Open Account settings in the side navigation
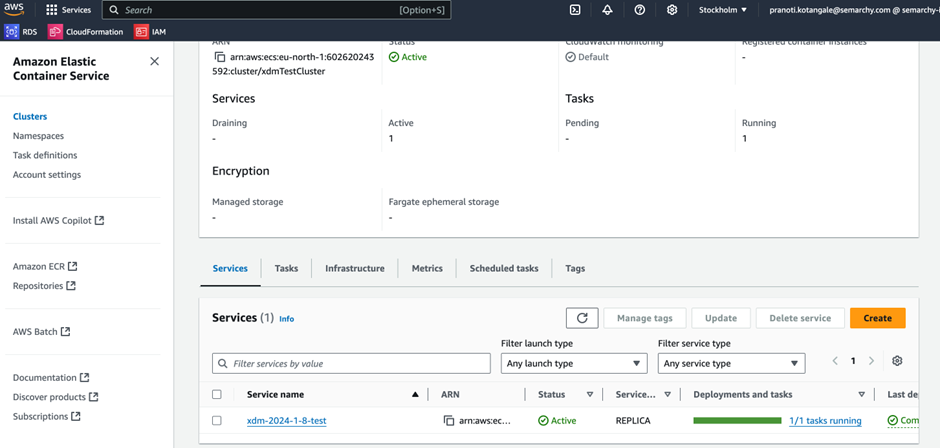The height and width of the screenshot is (448, 940). tap(47, 175)
